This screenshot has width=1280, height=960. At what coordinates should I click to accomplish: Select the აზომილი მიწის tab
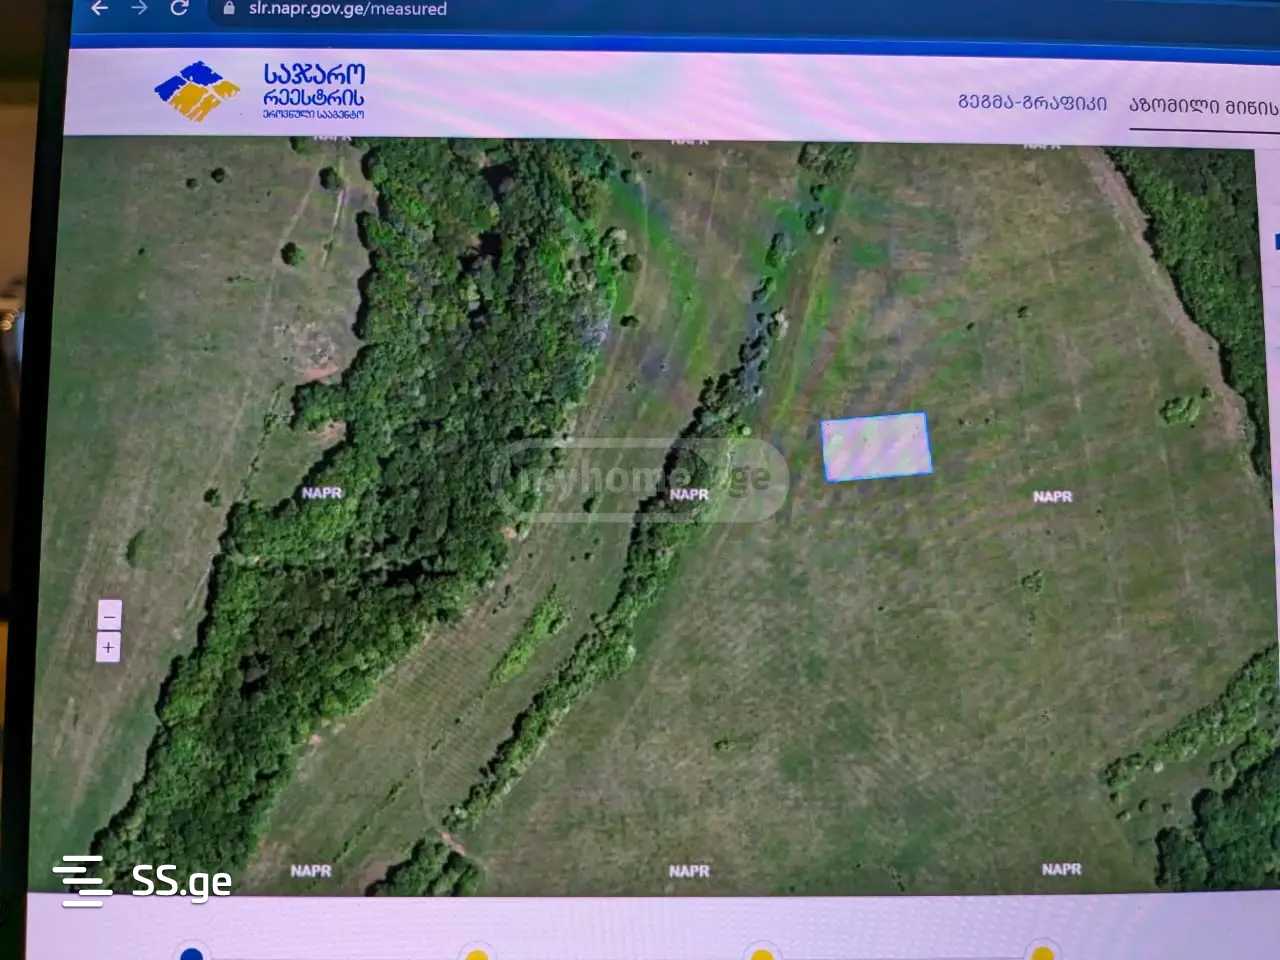[1203, 106]
